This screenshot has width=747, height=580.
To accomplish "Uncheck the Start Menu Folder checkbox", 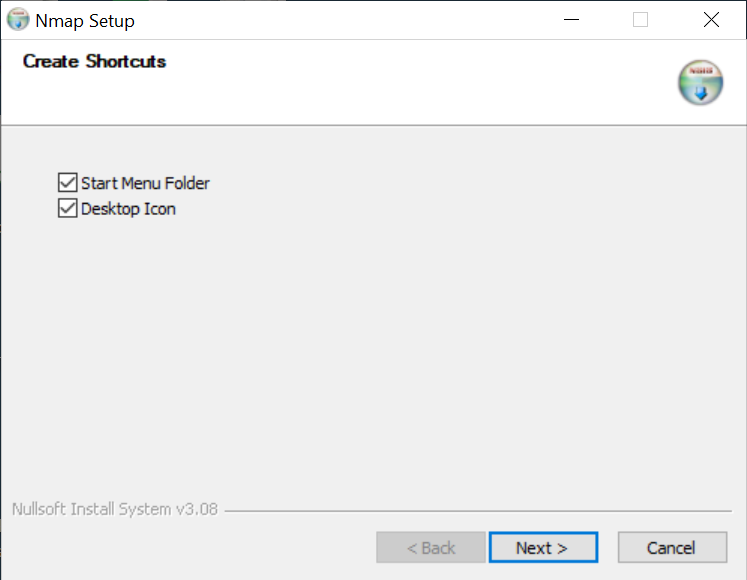I will coord(67,183).
